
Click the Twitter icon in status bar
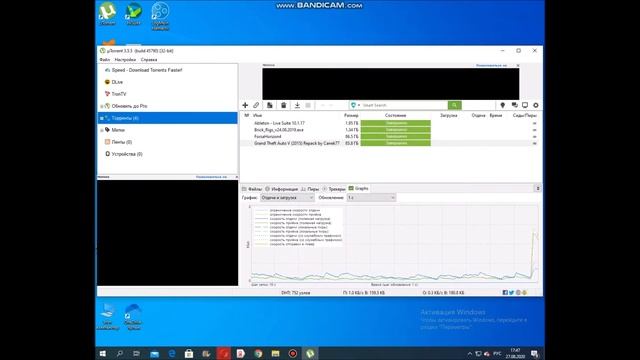click(511, 293)
